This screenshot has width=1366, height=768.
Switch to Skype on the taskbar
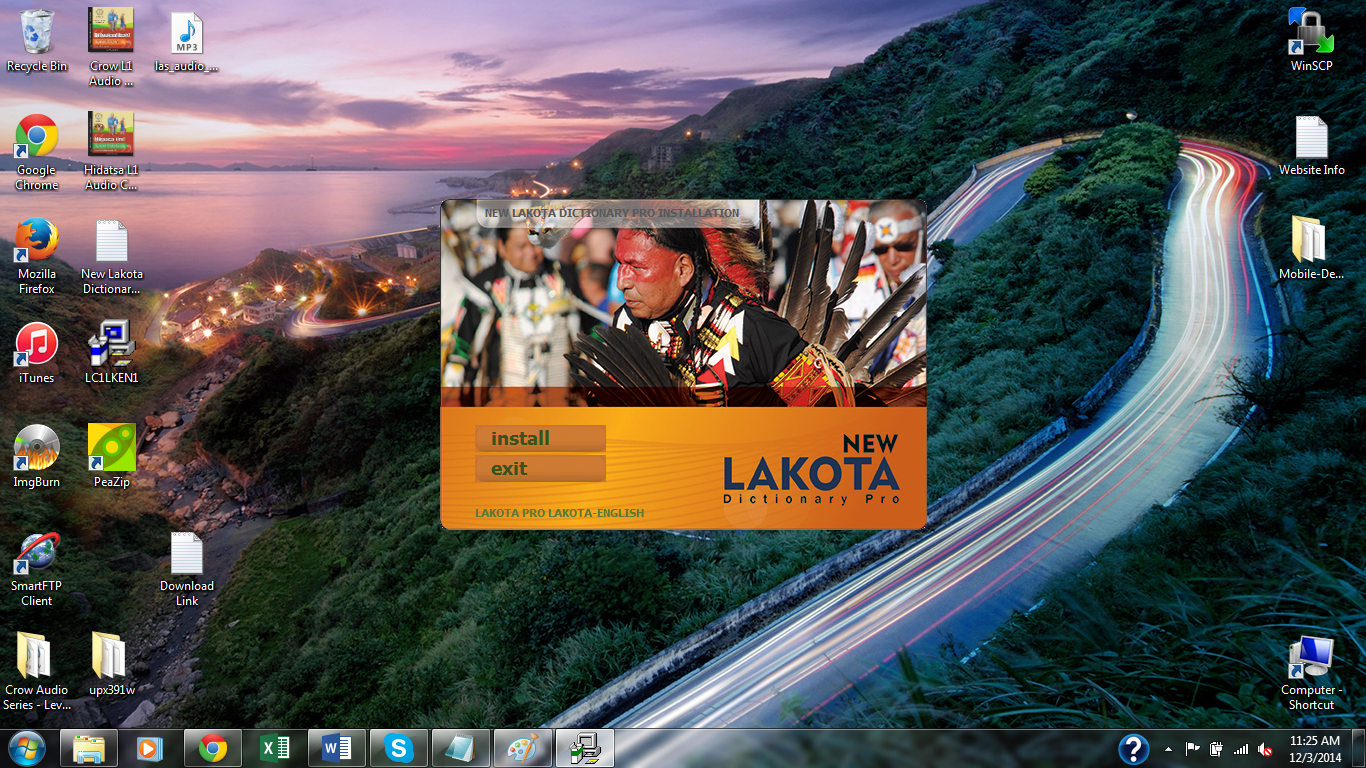click(398, 748)
